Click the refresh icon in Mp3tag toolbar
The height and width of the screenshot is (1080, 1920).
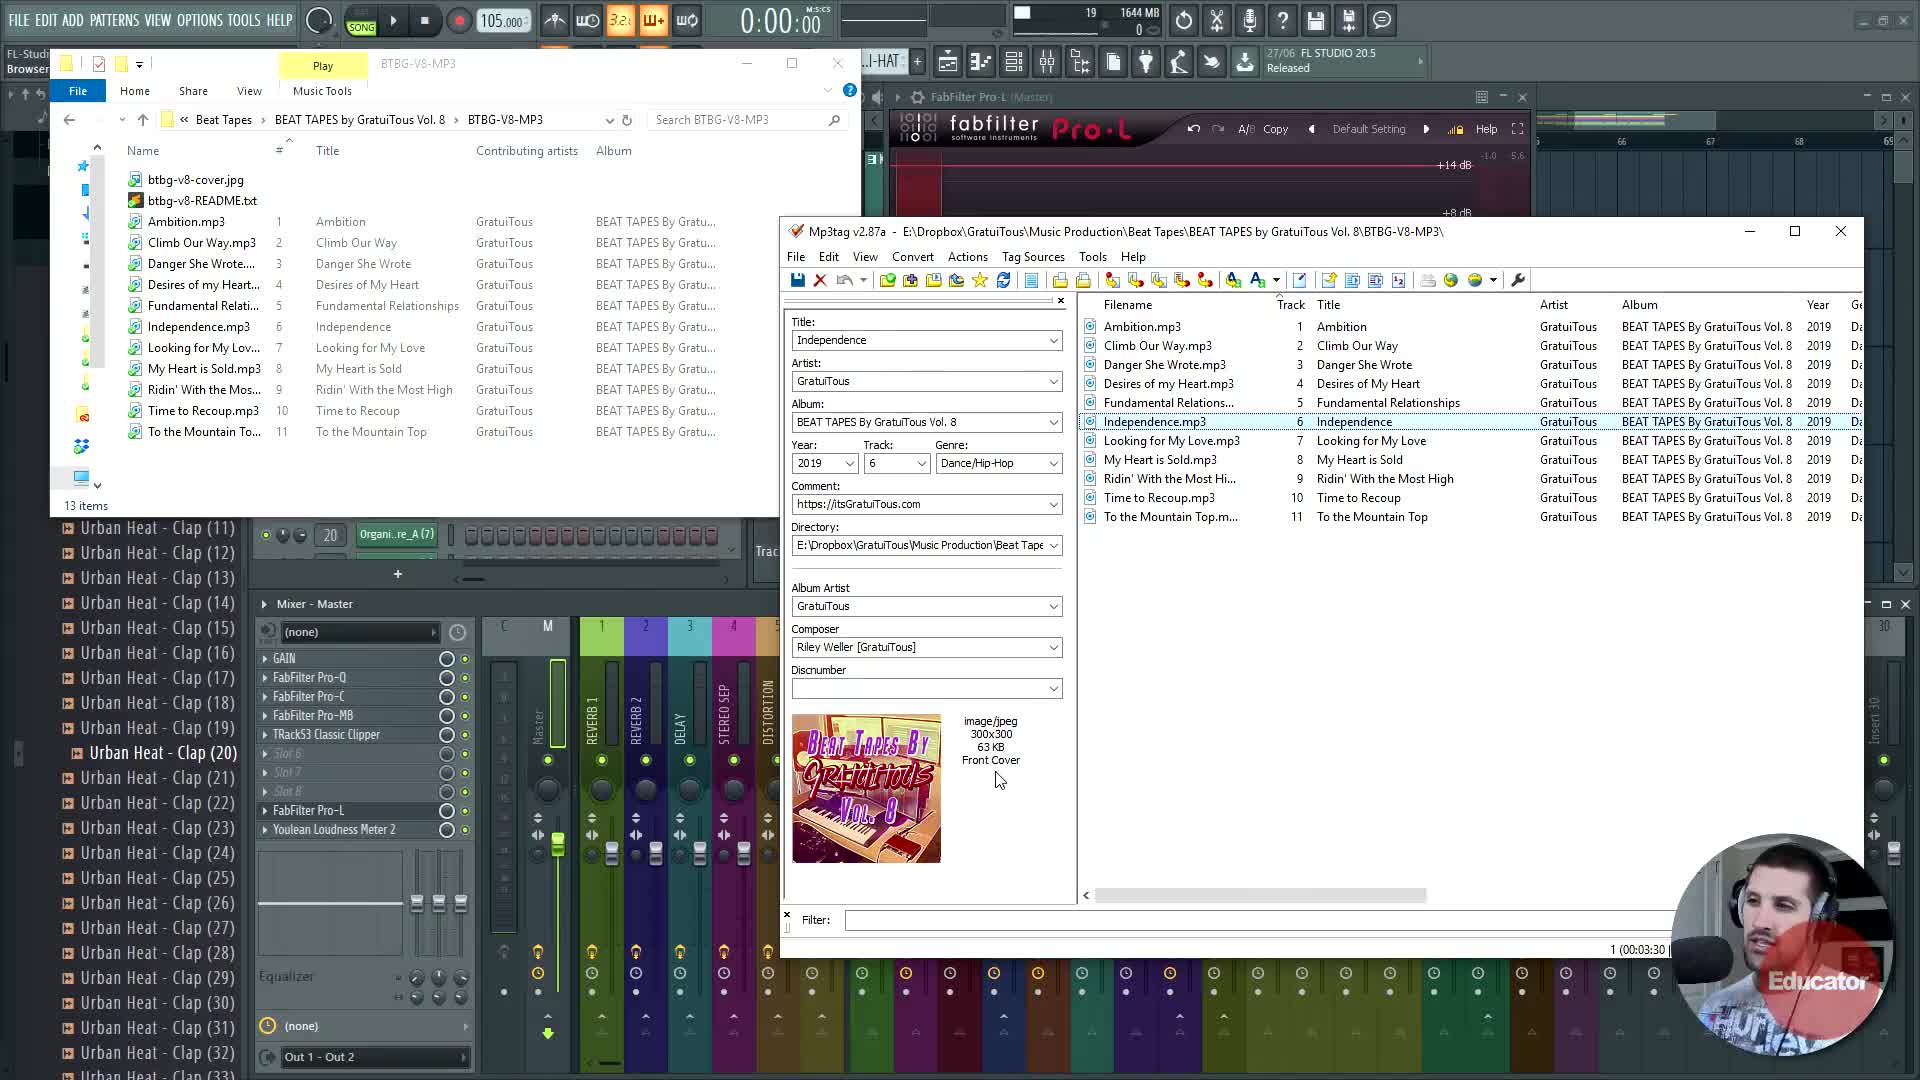click(x=1003, y=280)
